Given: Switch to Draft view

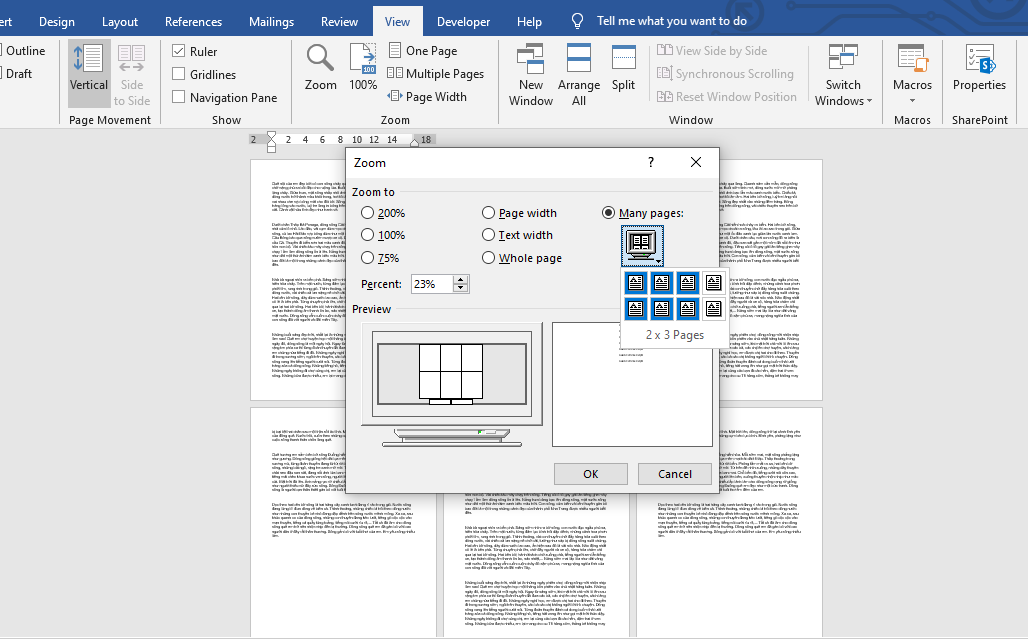Looking at the screenshot, I should pyautogui.click(x=18, y=73).
